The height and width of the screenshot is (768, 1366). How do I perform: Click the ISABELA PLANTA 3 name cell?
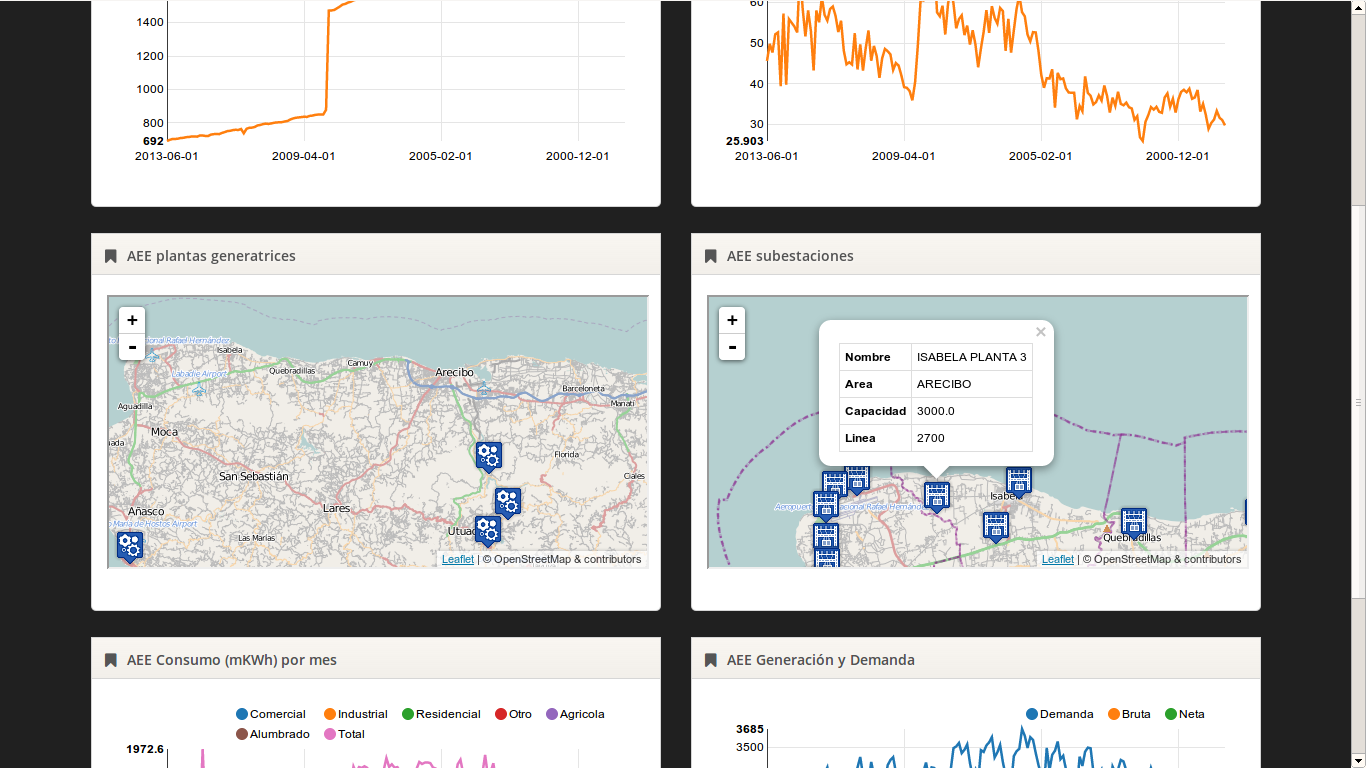coord(971,357)
